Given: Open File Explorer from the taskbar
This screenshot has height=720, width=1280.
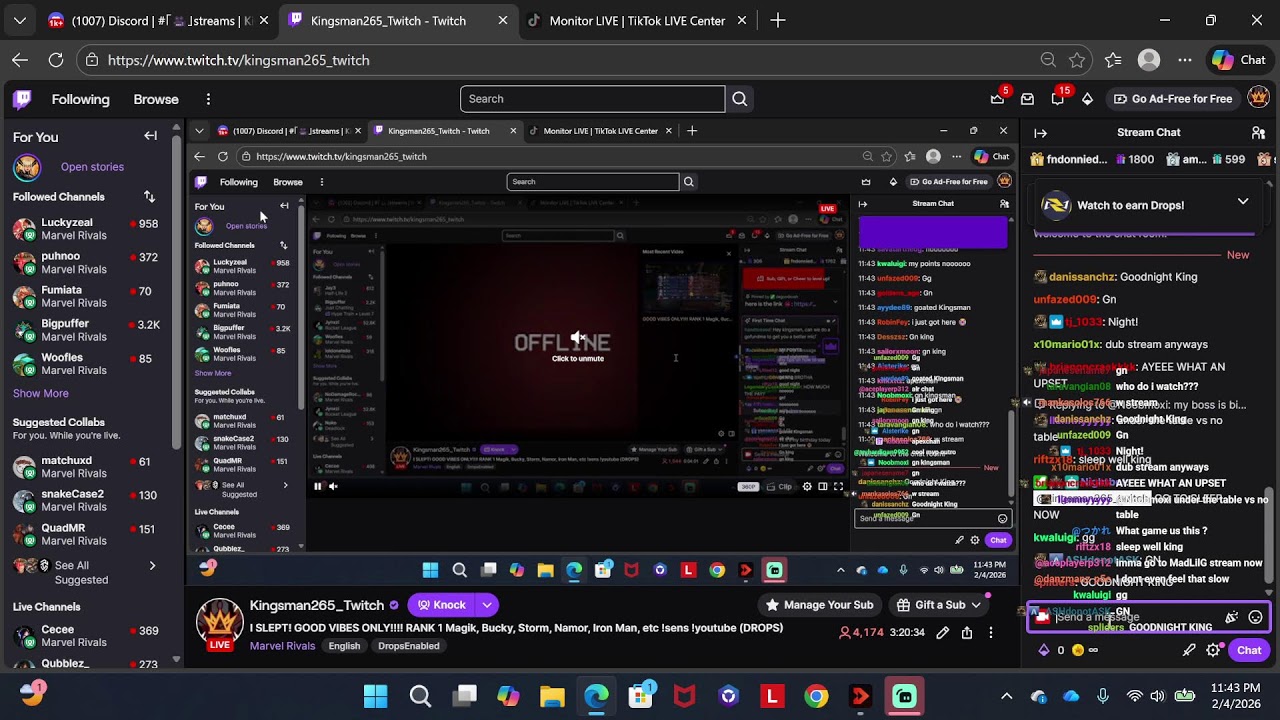Looking at the screenshot, I should [x=552, y=696].
